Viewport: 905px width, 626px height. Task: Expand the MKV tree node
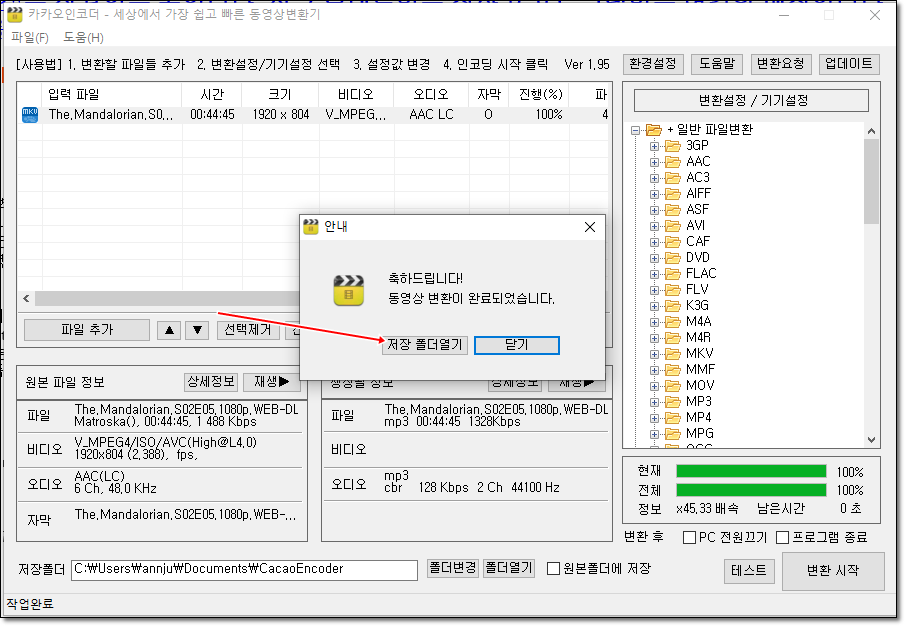tap(654, 354)
